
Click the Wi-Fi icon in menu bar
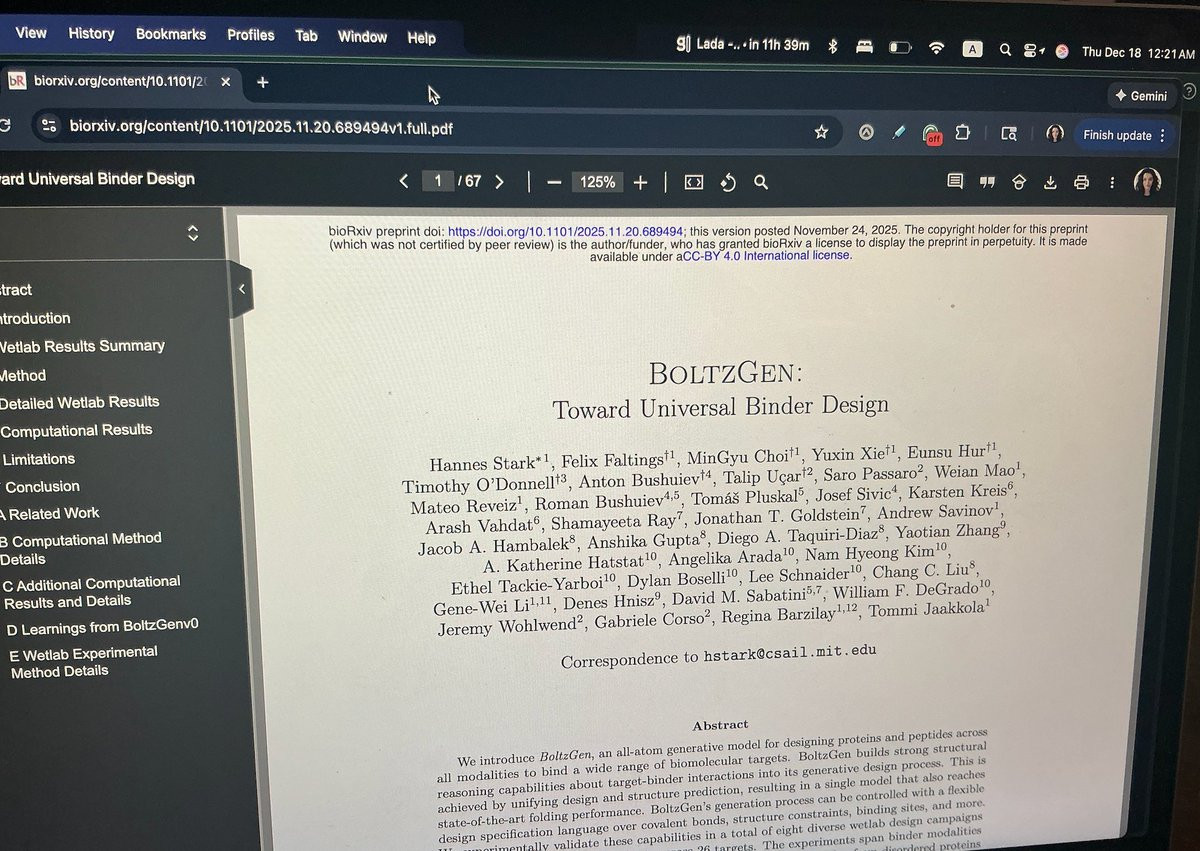937,47
